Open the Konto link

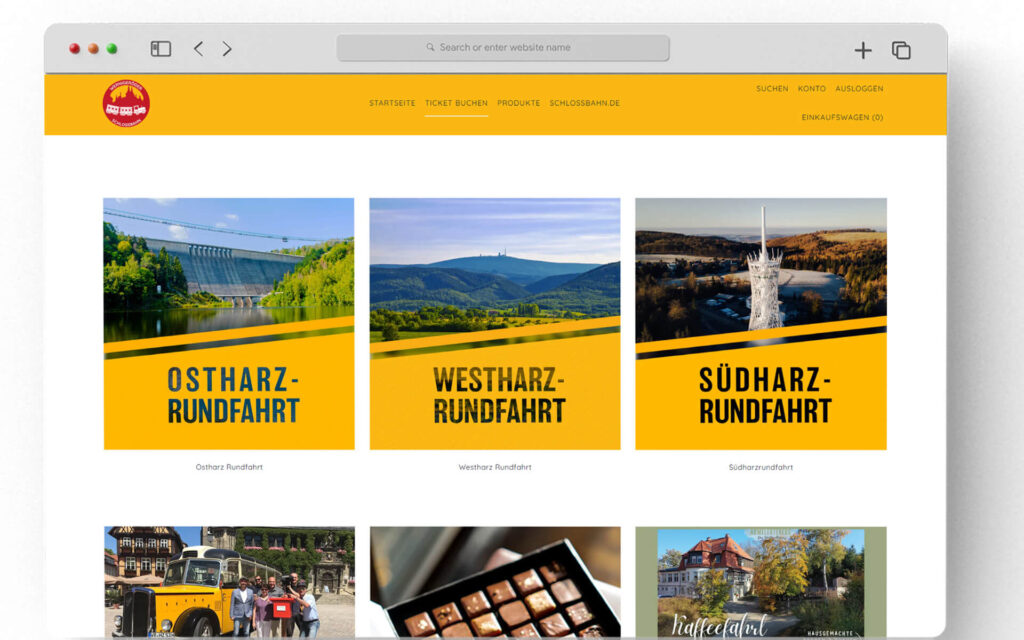pyautogui.click(x=812, y=89)
